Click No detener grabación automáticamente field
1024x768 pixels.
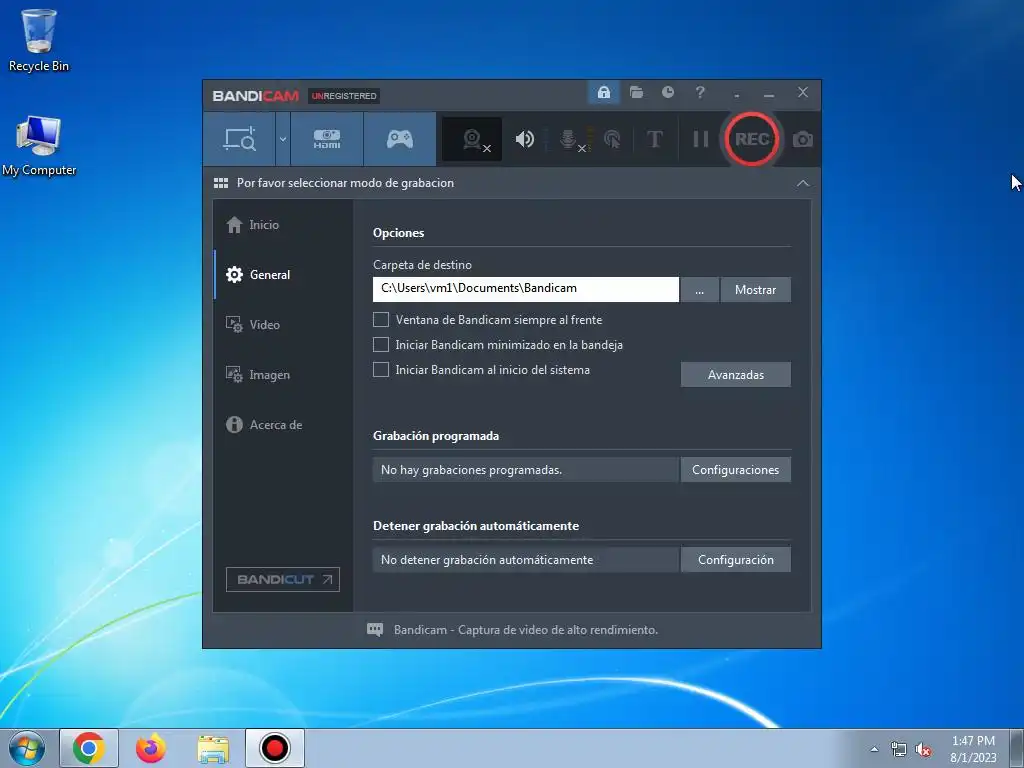click(526, 560)
